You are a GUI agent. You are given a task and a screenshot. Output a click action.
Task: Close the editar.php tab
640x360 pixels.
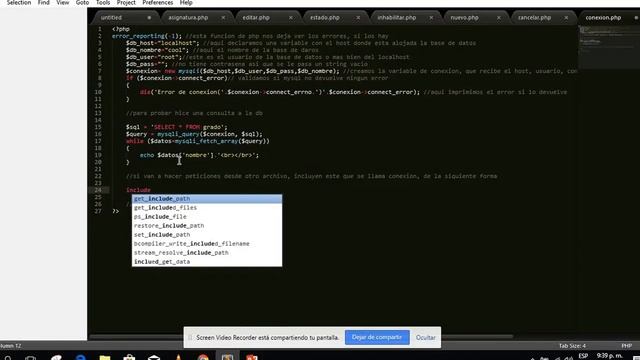click(x=291, y=18)
